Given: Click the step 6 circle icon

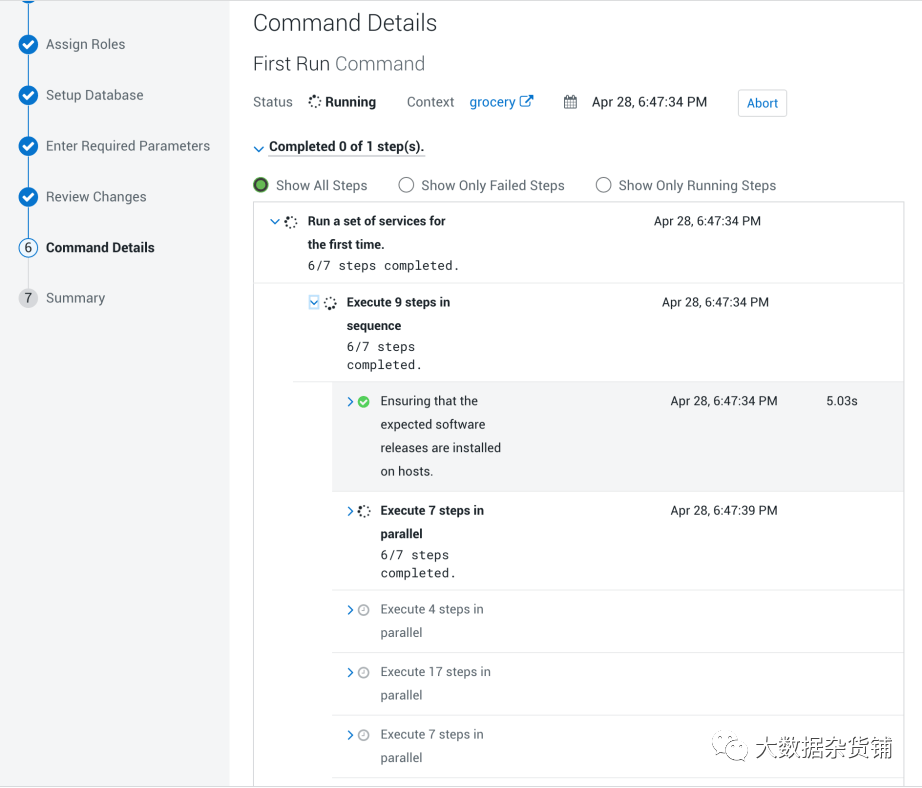Looking at the screenshot, I should coord(28,248).
